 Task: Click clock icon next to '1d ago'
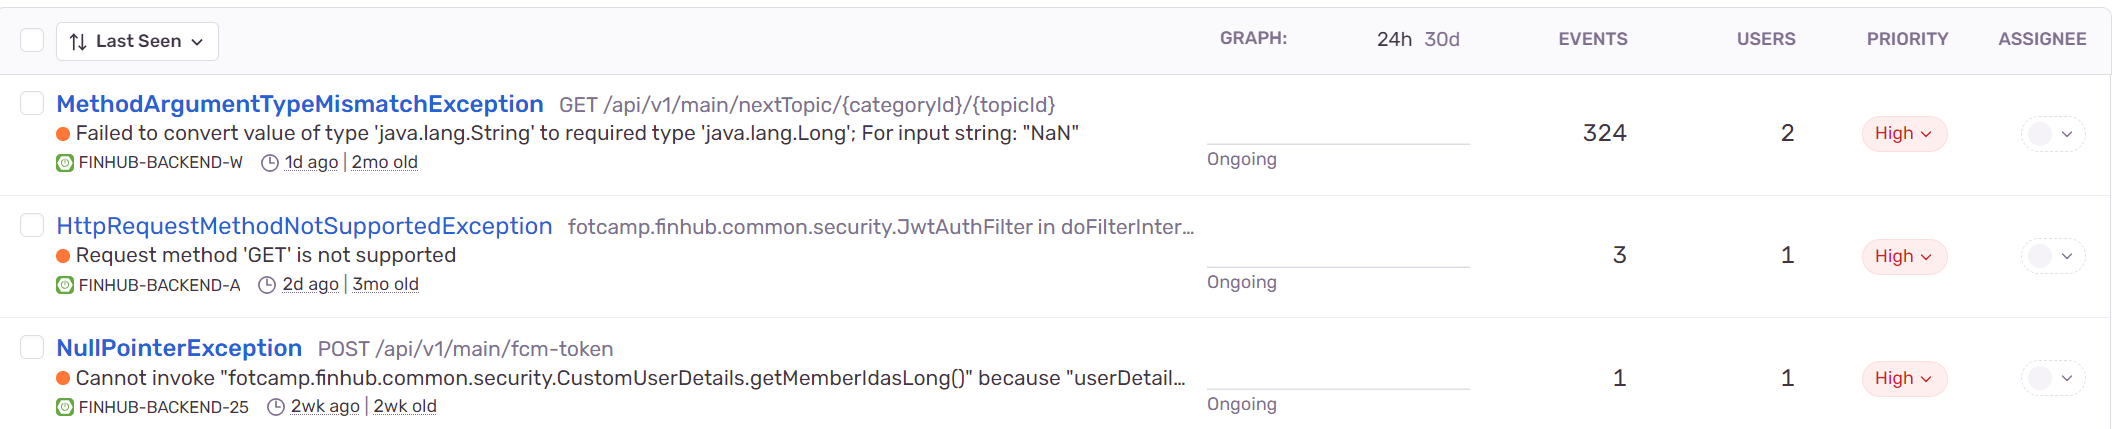(269, 163)
